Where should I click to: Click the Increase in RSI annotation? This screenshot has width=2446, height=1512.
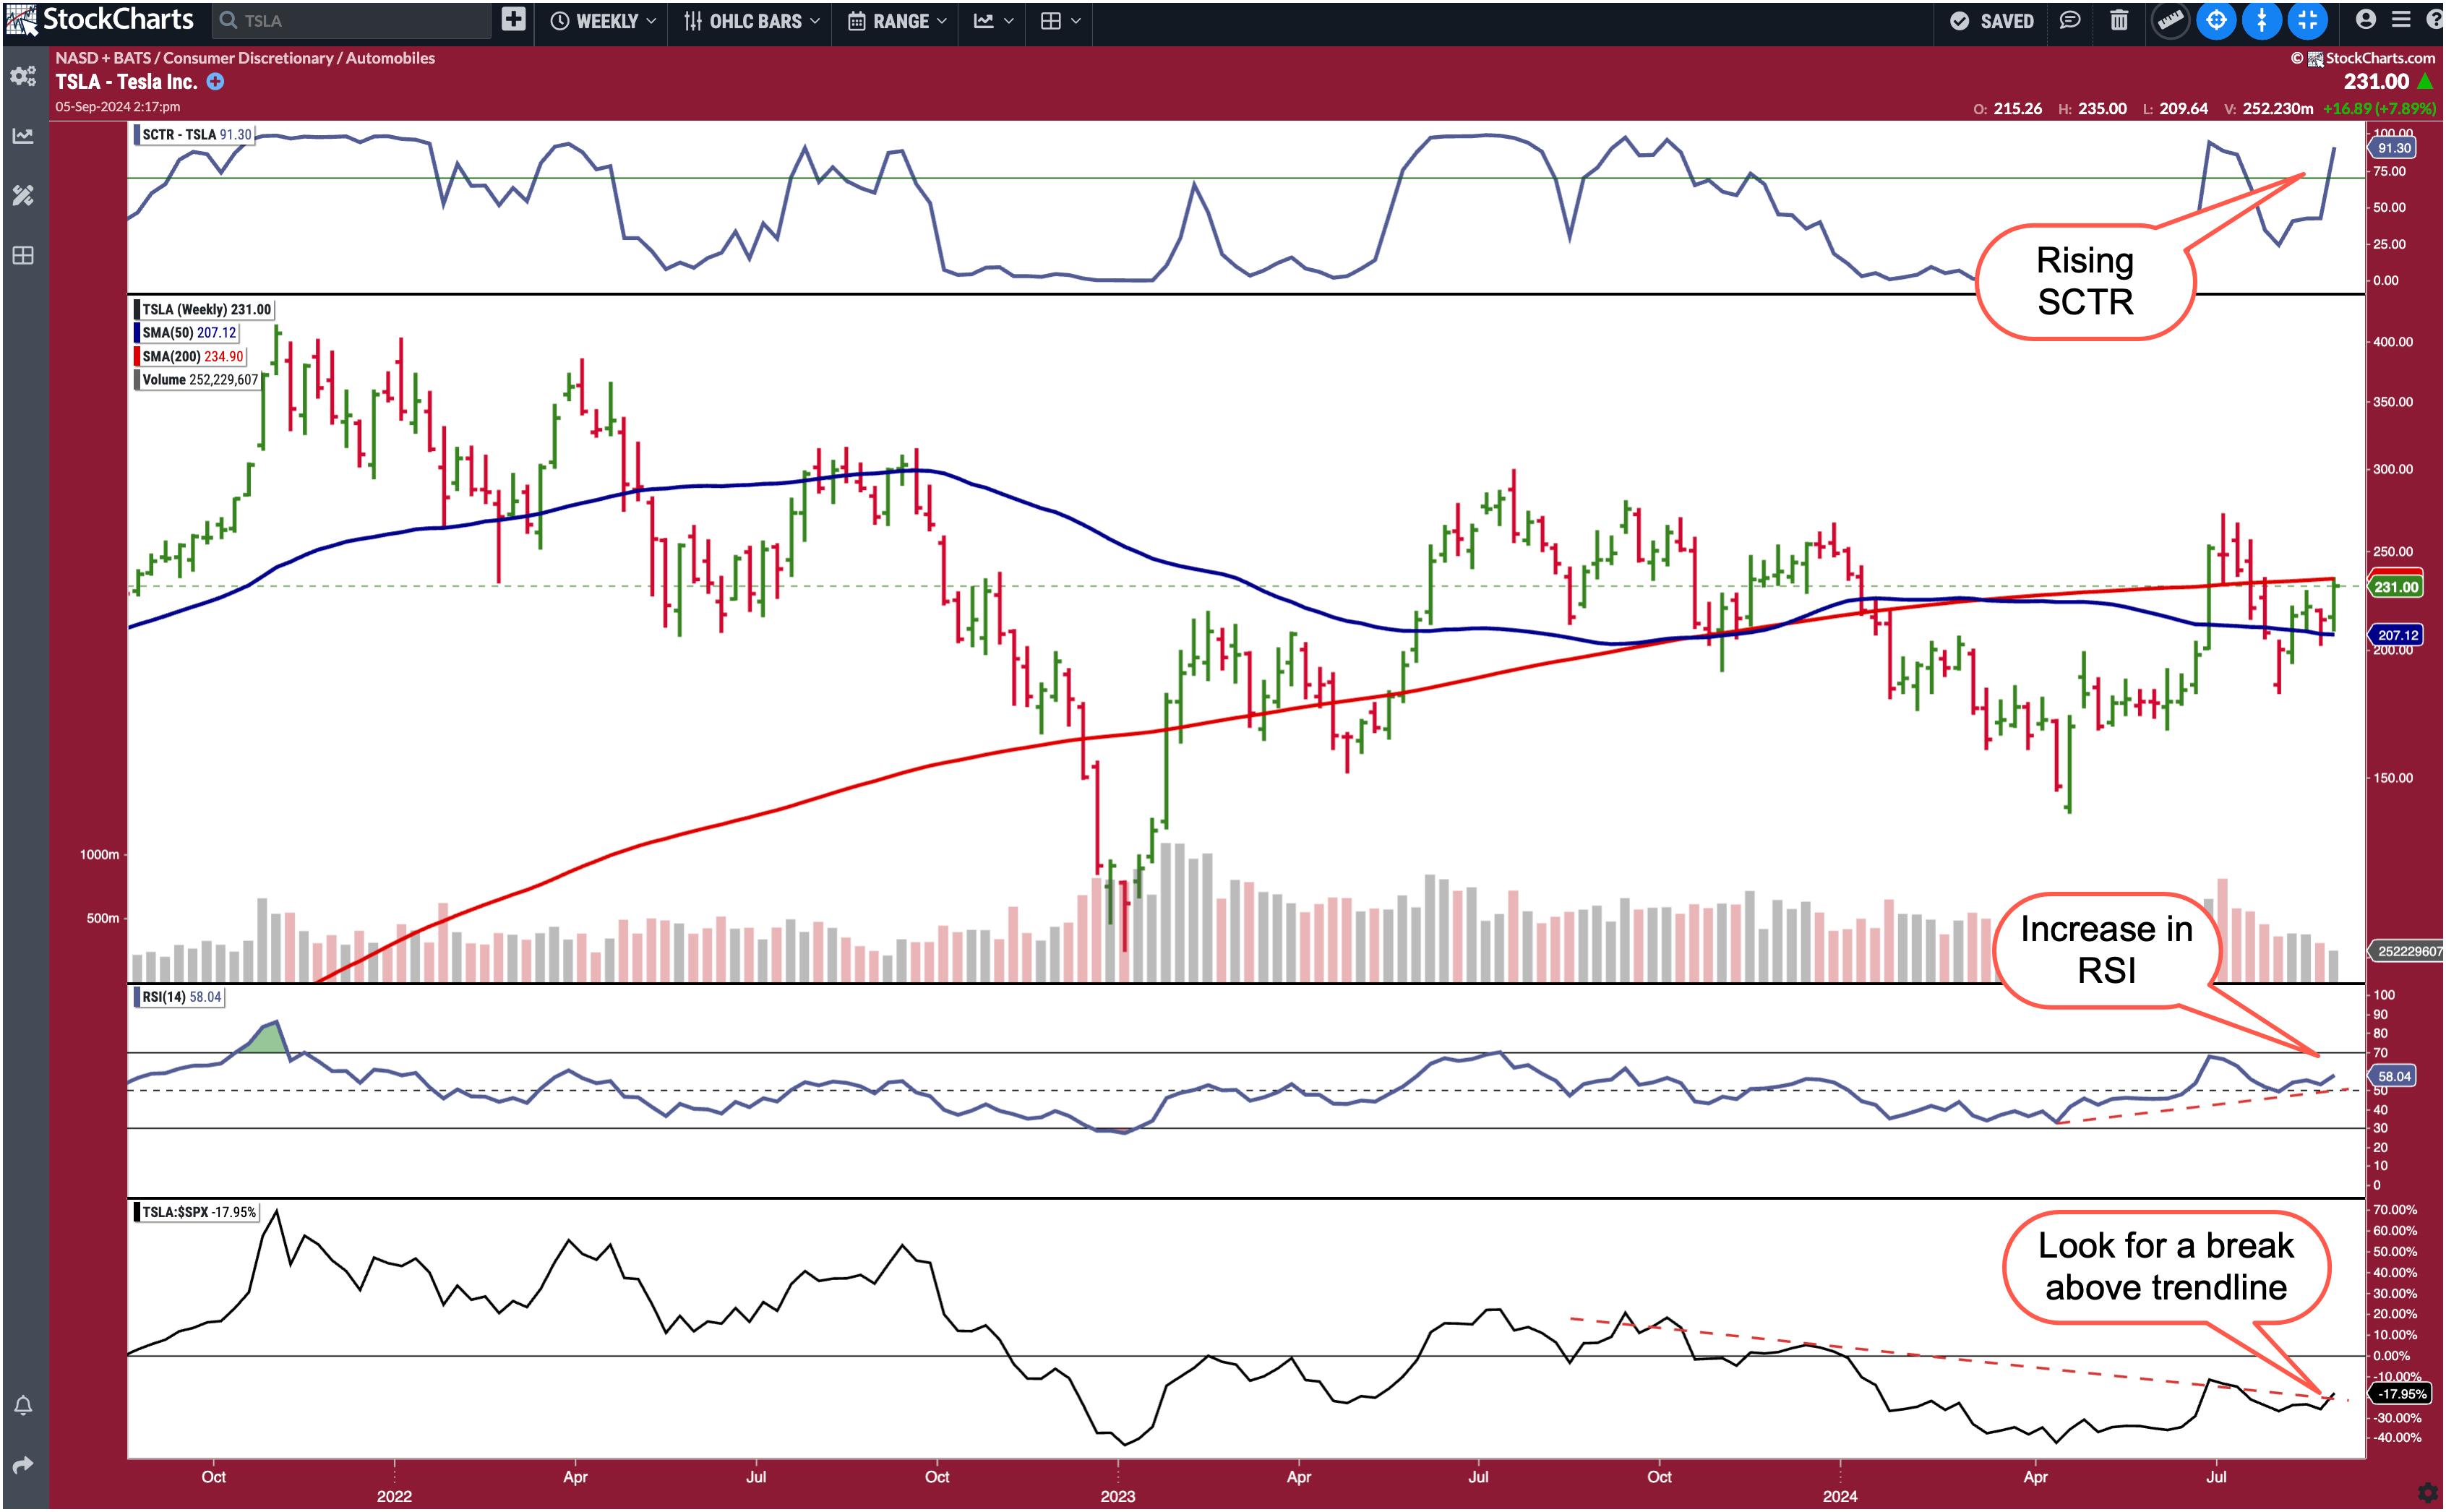2106,949
